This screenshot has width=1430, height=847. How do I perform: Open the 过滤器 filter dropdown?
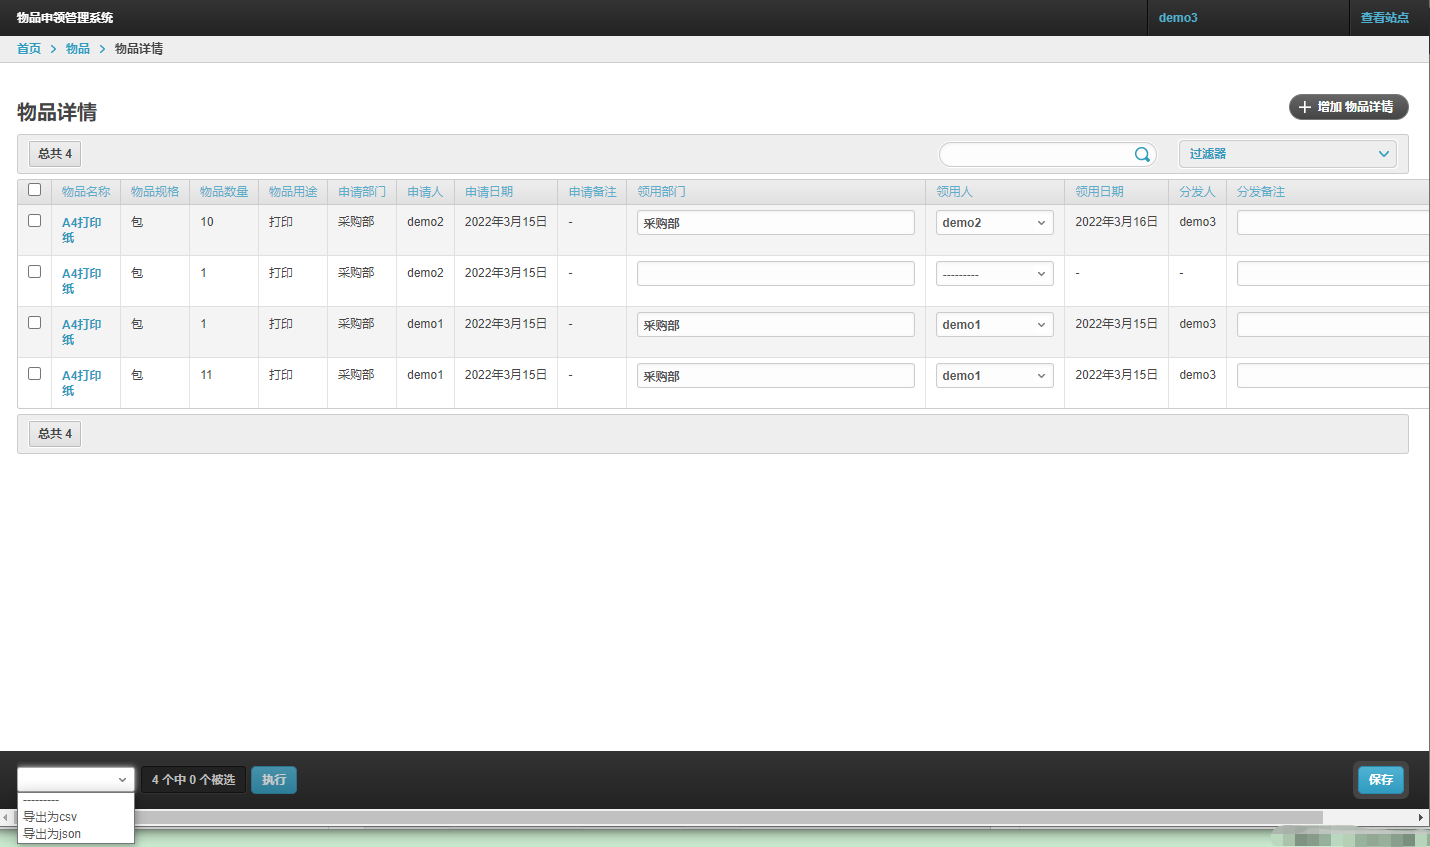[x=1288, y=154]
